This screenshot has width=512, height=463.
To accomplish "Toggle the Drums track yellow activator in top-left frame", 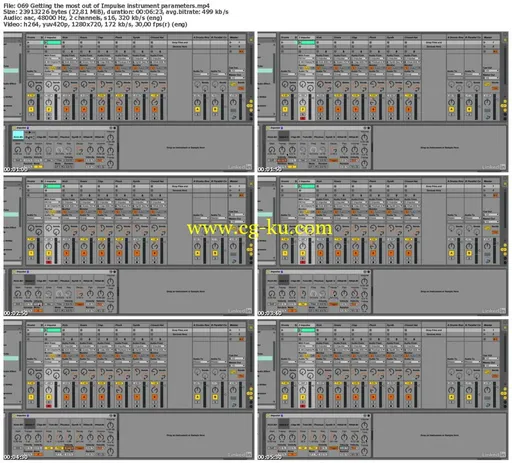I will (x=31, y=109).
